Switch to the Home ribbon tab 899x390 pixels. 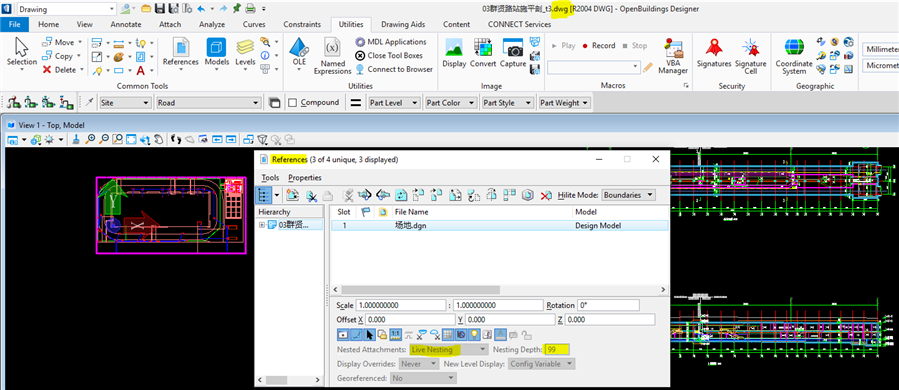(48, 25)
